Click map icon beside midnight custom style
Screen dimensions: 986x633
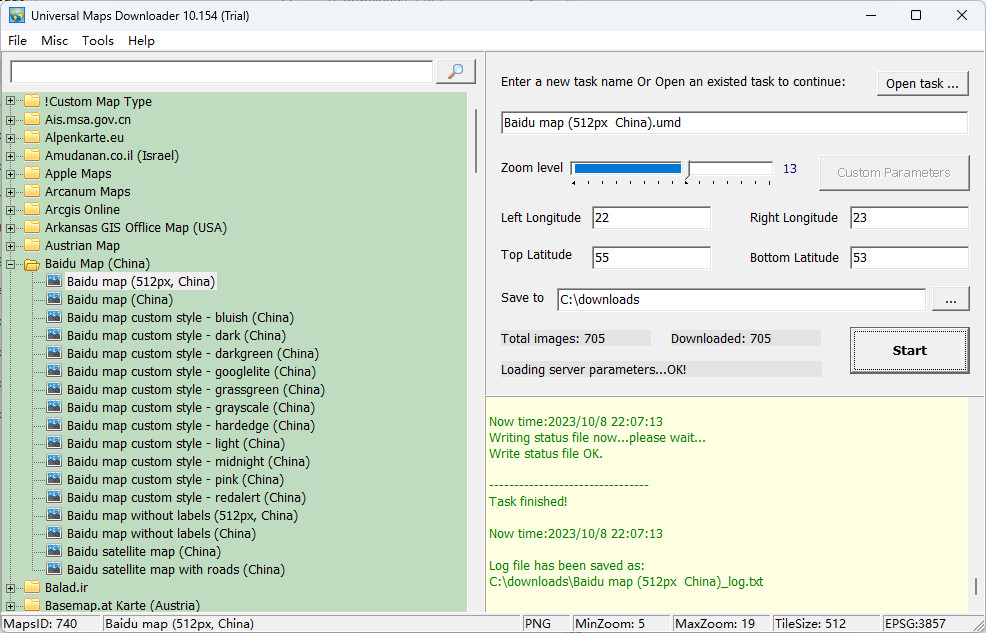tap(55, 461)
